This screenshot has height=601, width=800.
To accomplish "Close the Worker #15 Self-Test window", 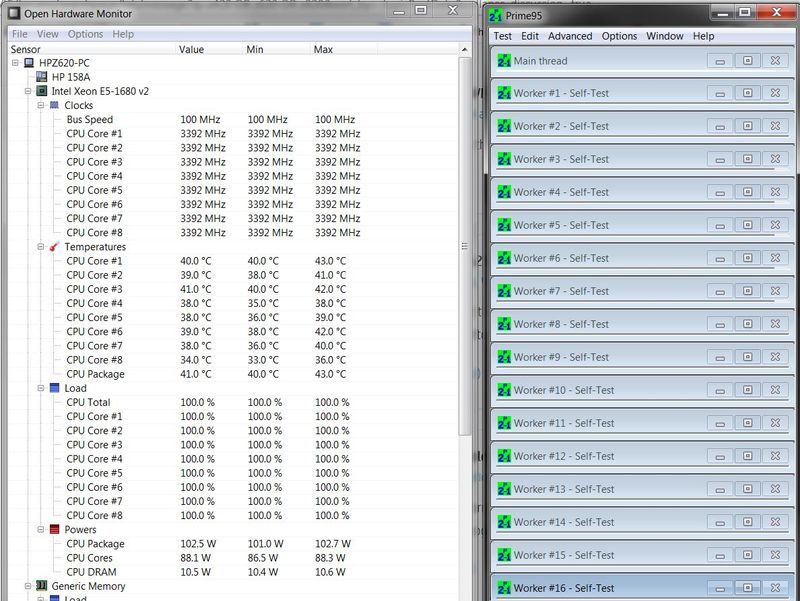I will tap(775, 555).
